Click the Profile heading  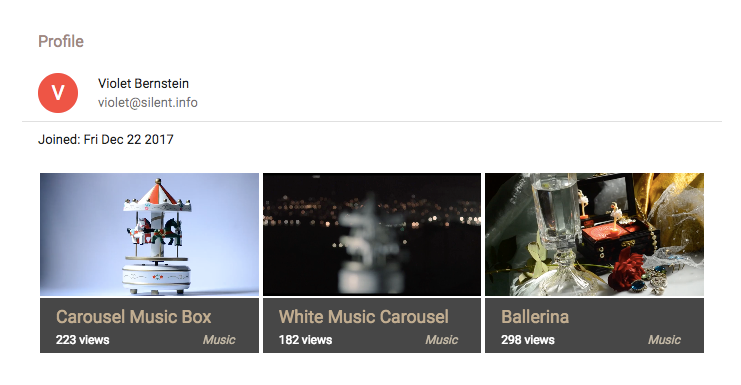[61, 42]
